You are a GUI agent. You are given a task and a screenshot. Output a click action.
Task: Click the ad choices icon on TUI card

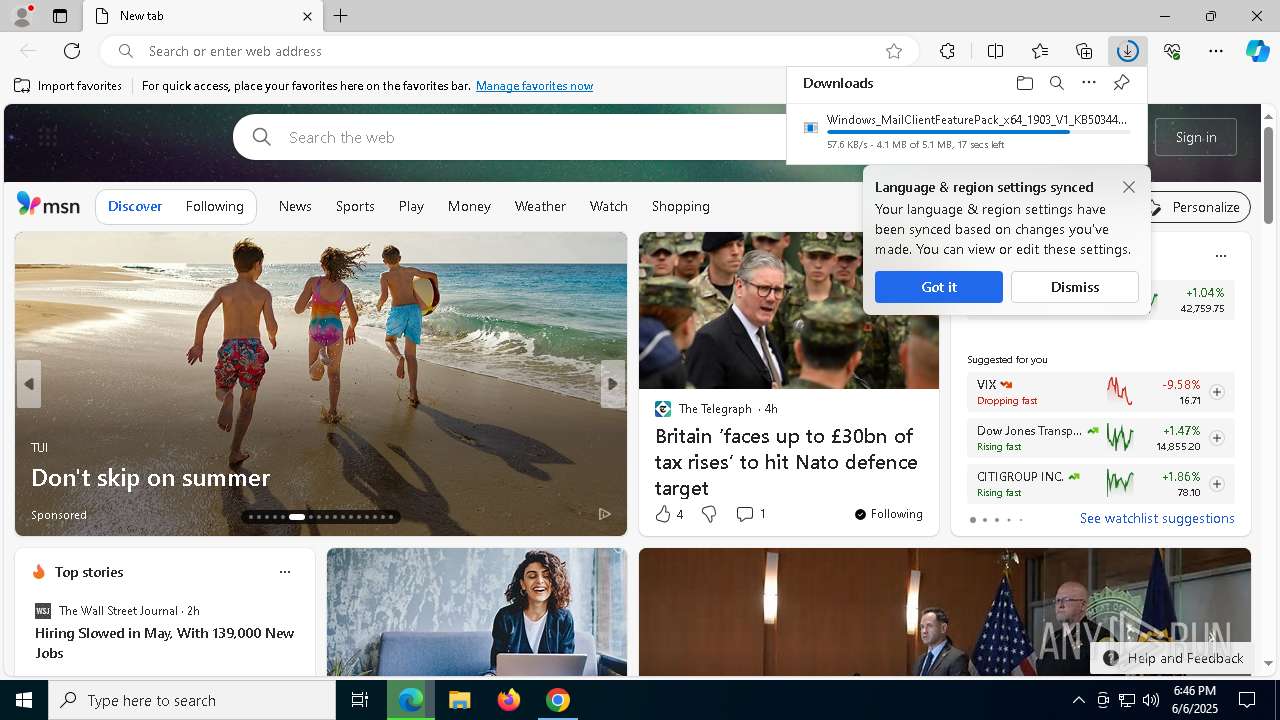[604, 514]
